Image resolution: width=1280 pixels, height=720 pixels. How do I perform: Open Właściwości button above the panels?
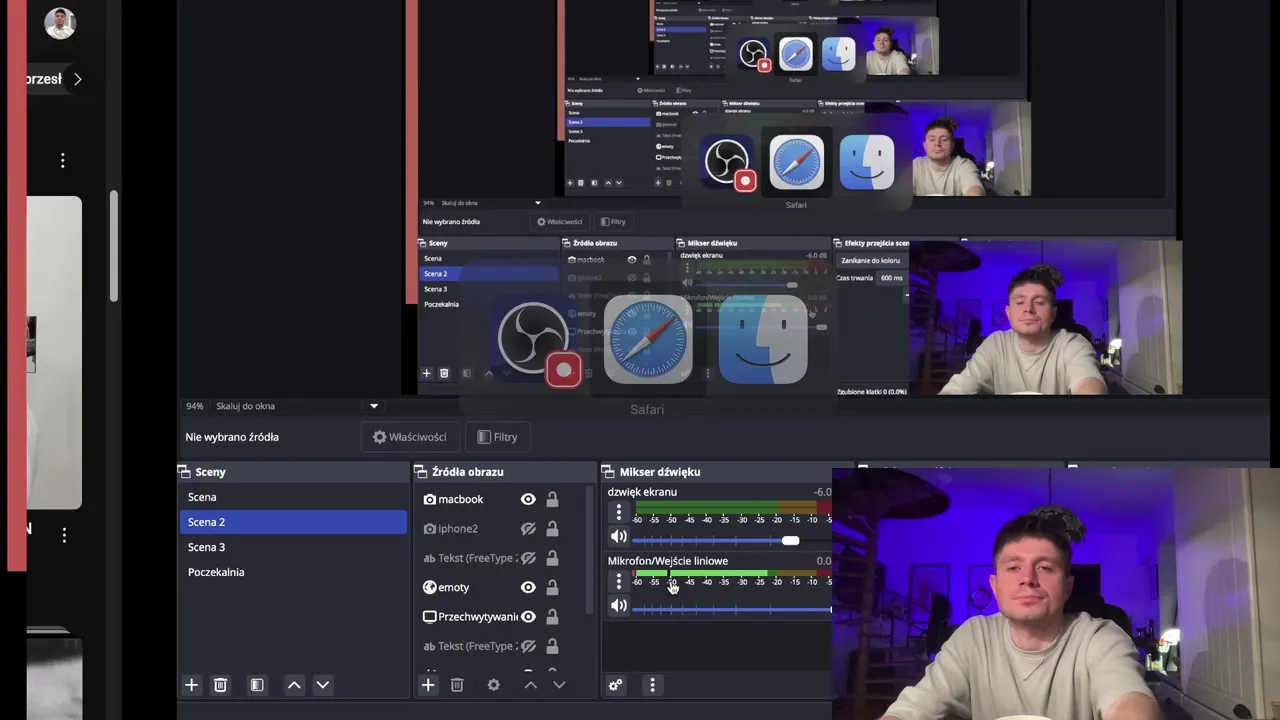point(410,437)
